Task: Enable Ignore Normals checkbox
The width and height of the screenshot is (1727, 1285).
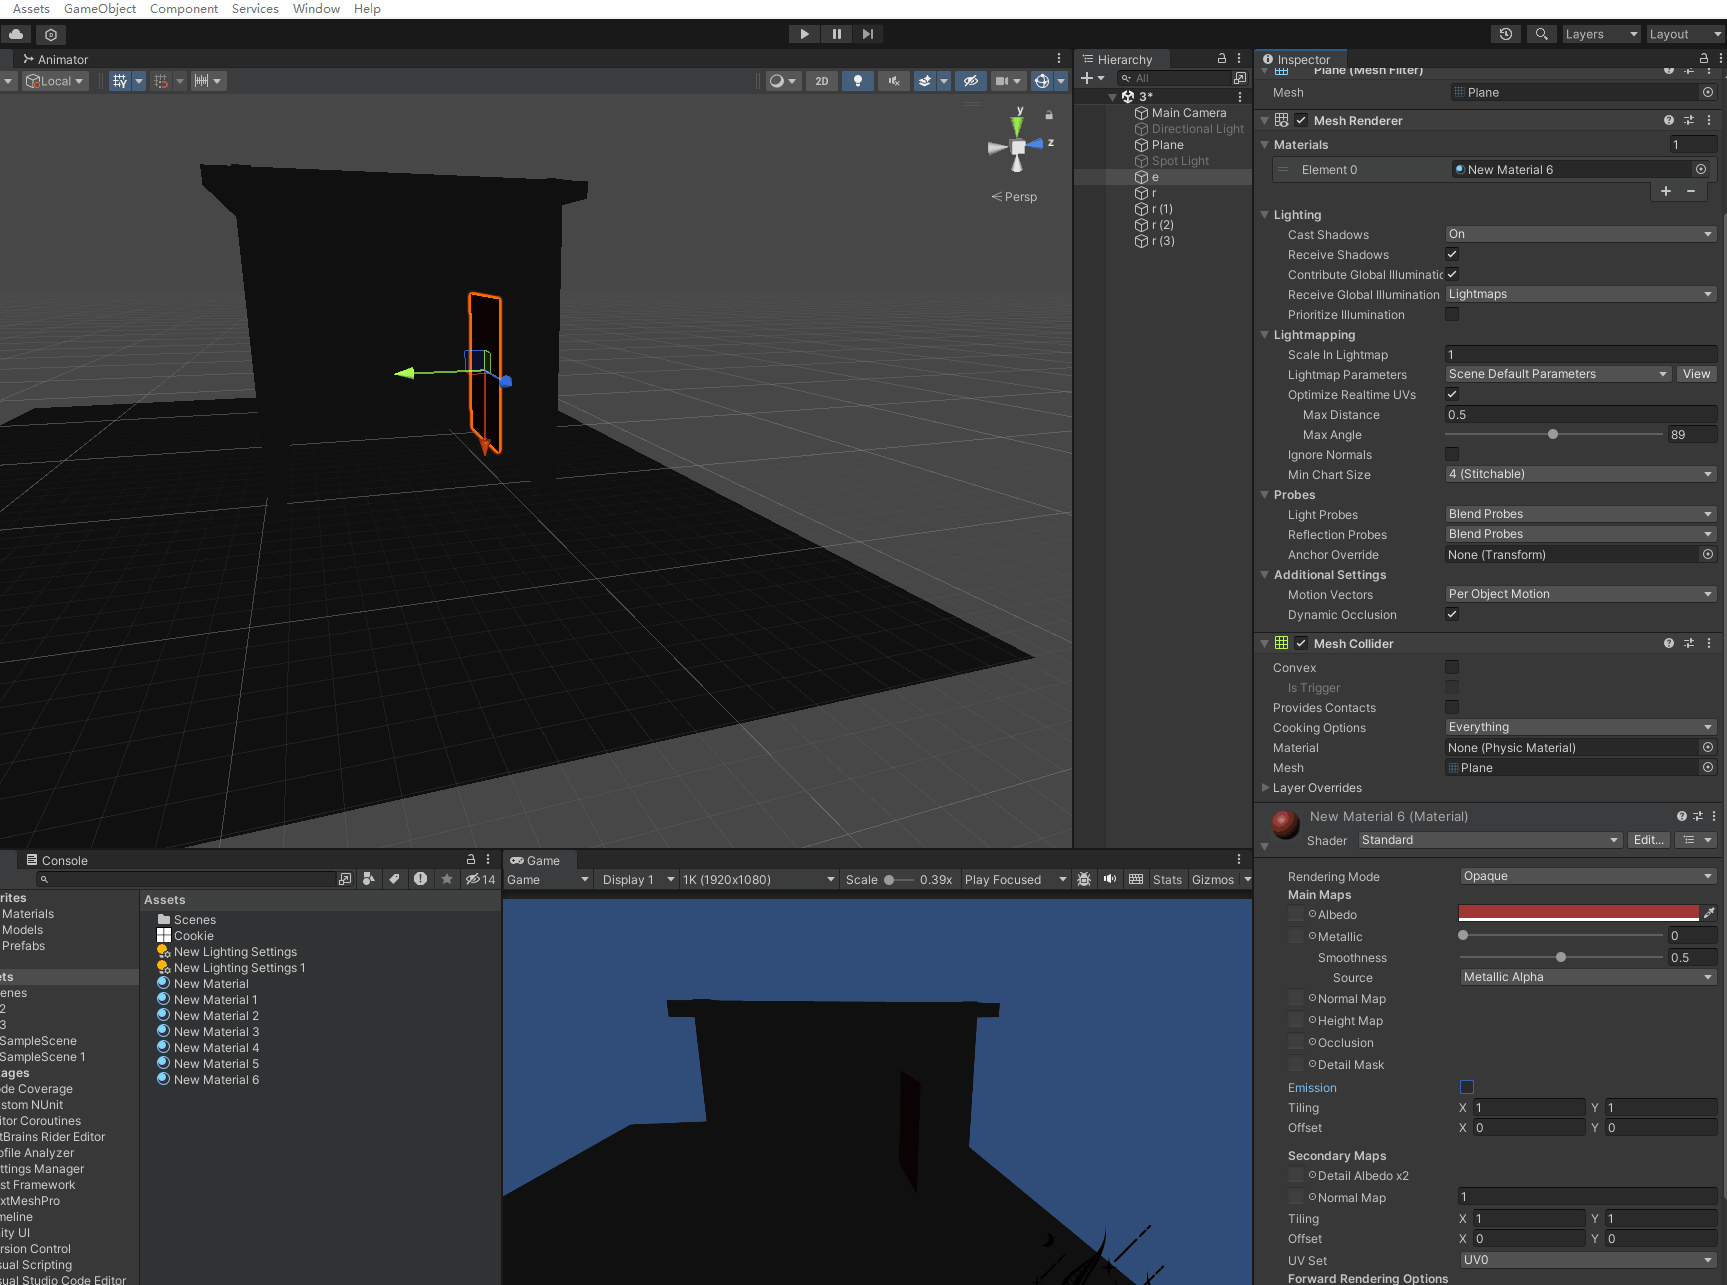Action: click(x=1452, y=454)
